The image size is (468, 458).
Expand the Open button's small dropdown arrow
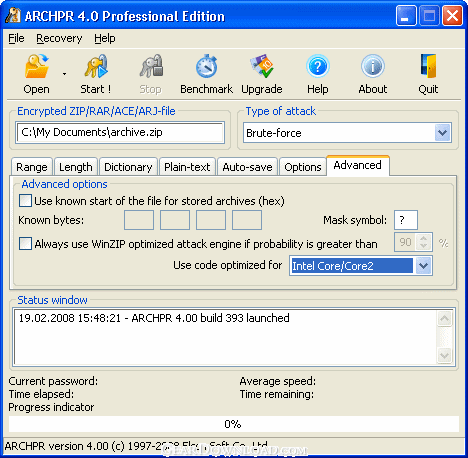[x=64, y=74]
